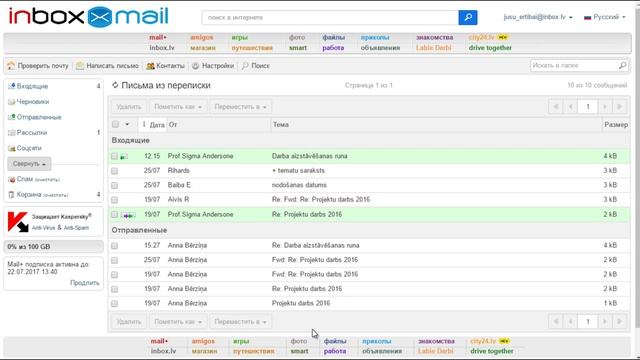Click the replied icon on Darba aizstāvēšanas runa
640x360 pixels.
pyautogui.click(x=124, y=156)
